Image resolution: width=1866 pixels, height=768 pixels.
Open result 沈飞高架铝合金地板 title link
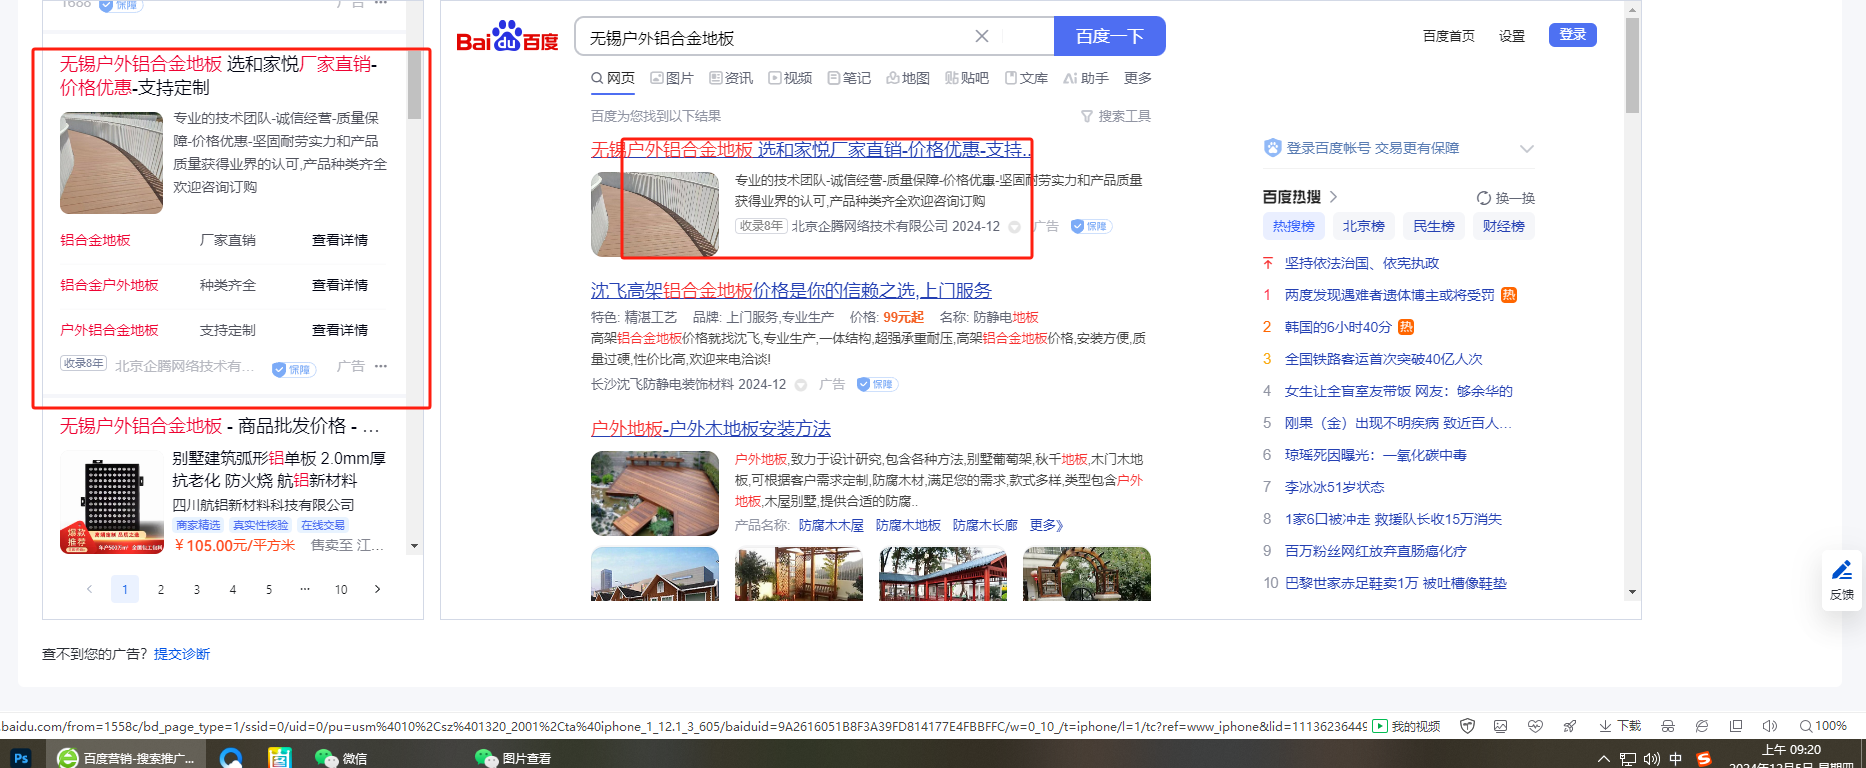791,290
